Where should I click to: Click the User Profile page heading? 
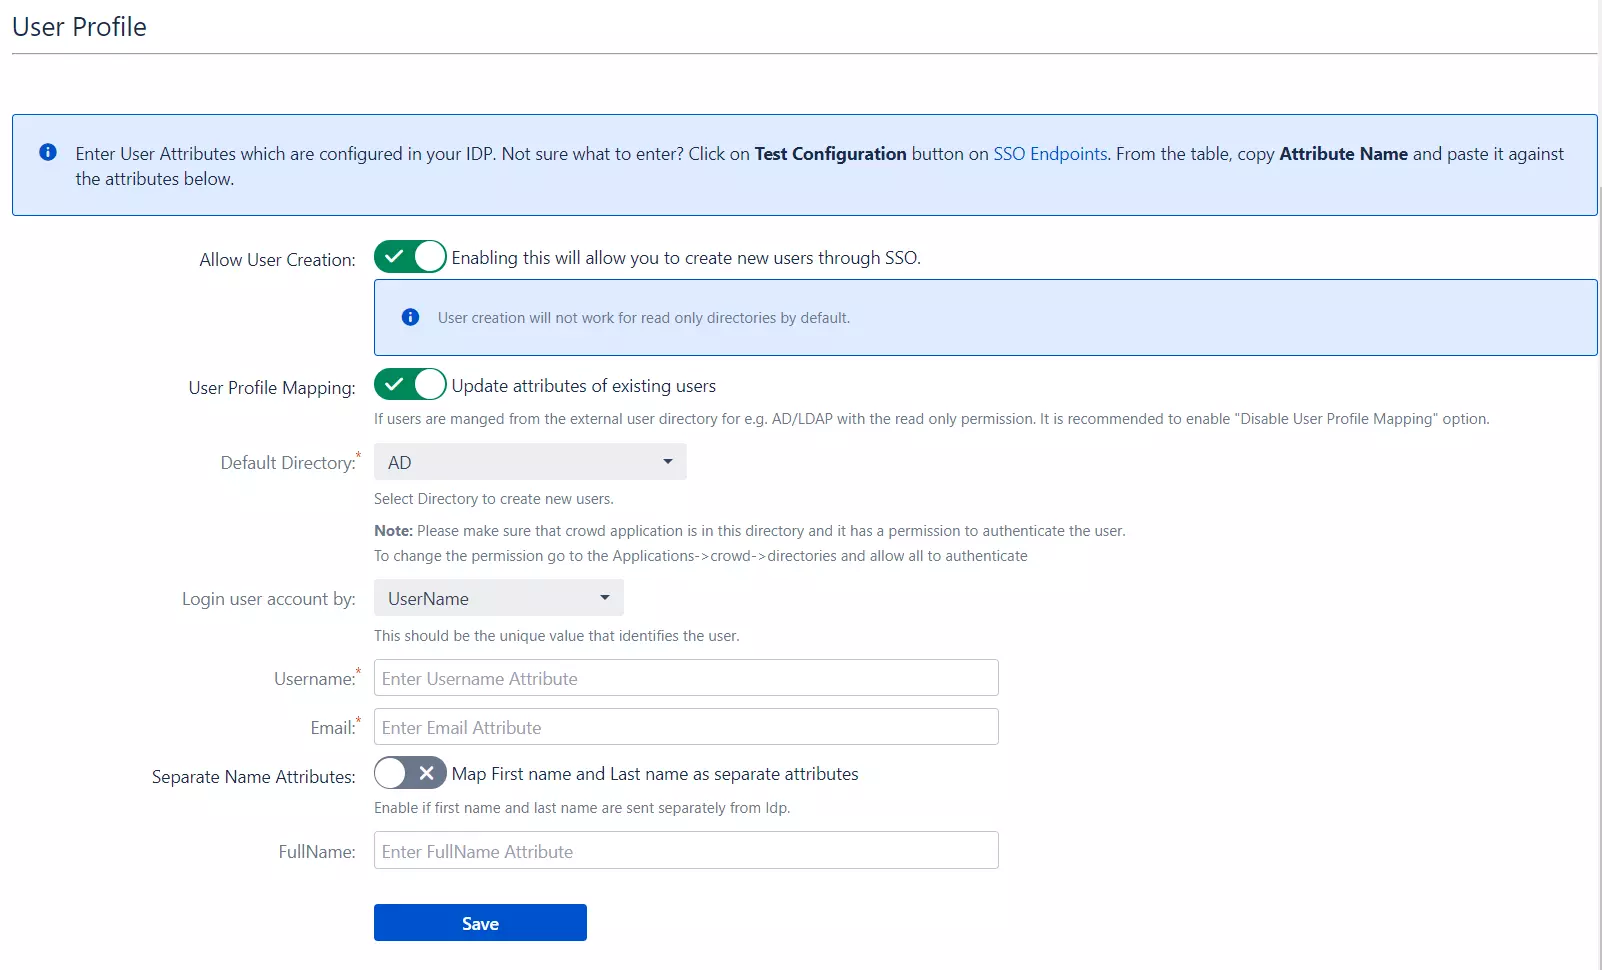pyautogui.click(x=80, y=27)
